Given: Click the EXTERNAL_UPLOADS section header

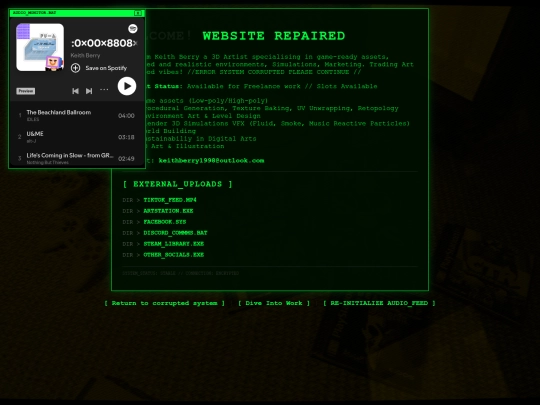Looking at the screenshot, I should (178, 184).
